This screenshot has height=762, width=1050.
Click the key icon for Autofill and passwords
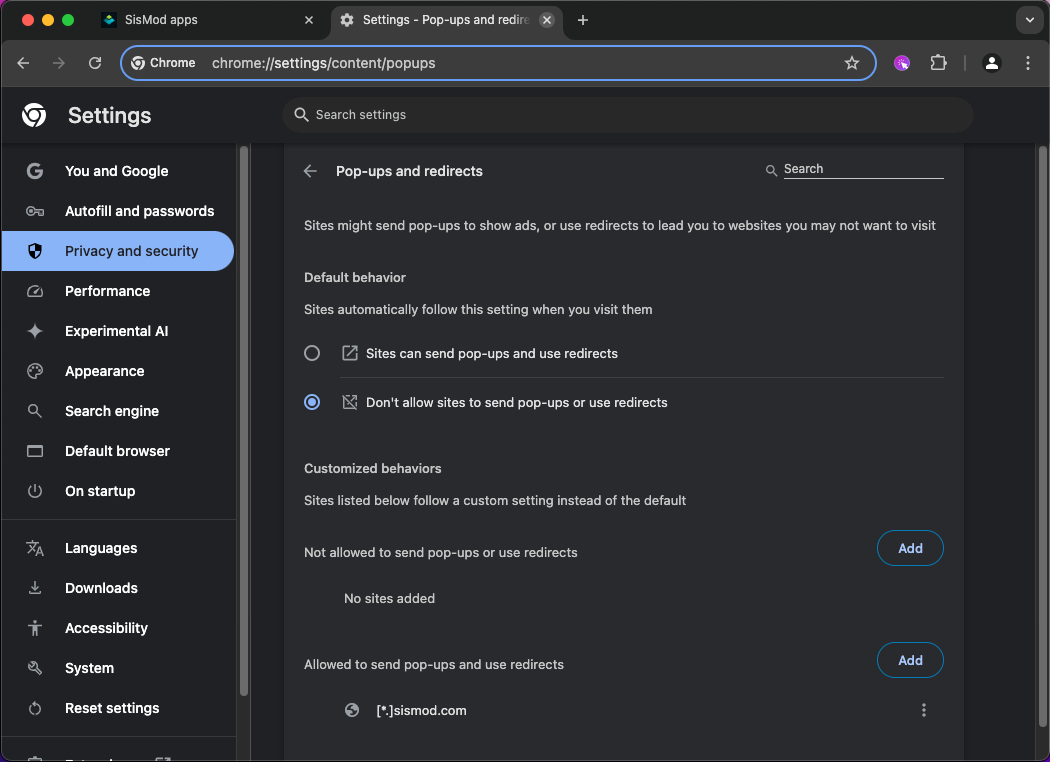coord(35,211)
